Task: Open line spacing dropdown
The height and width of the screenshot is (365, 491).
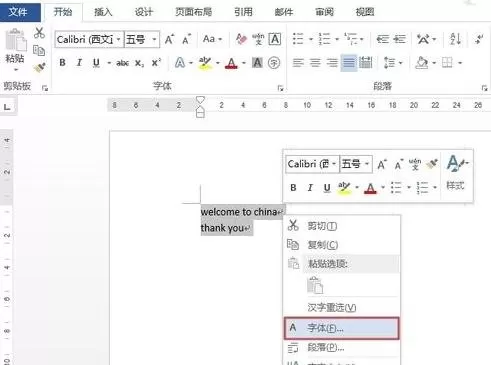Action: click(393, 63)
